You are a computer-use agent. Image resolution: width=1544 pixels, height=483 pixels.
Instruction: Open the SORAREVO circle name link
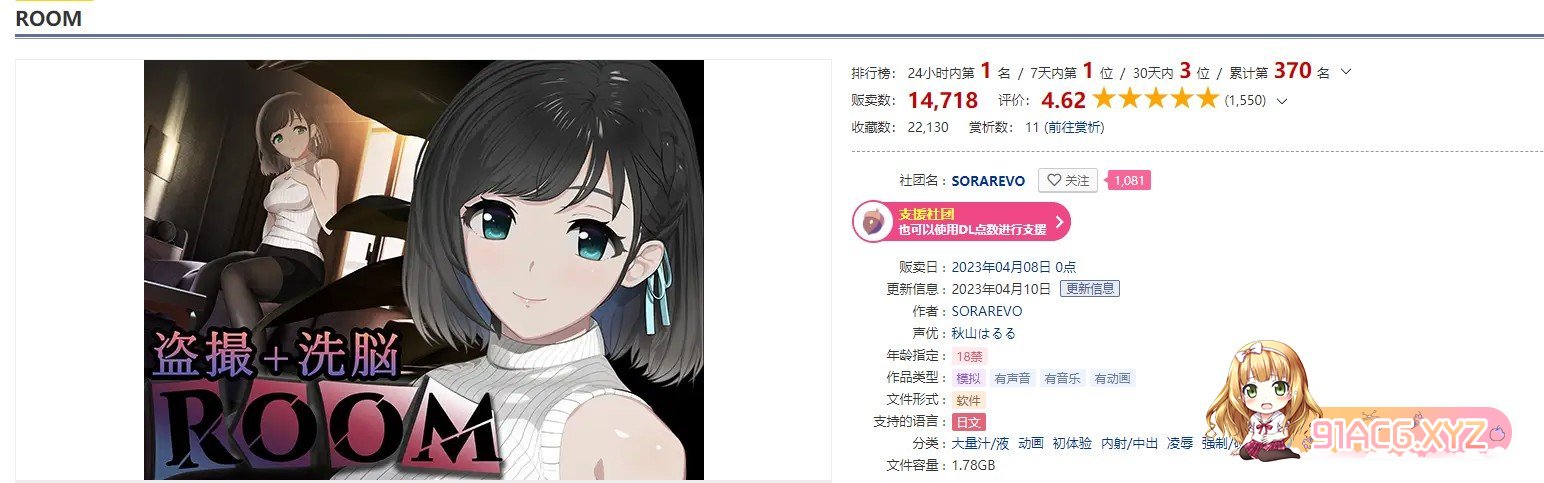(988, 181)
